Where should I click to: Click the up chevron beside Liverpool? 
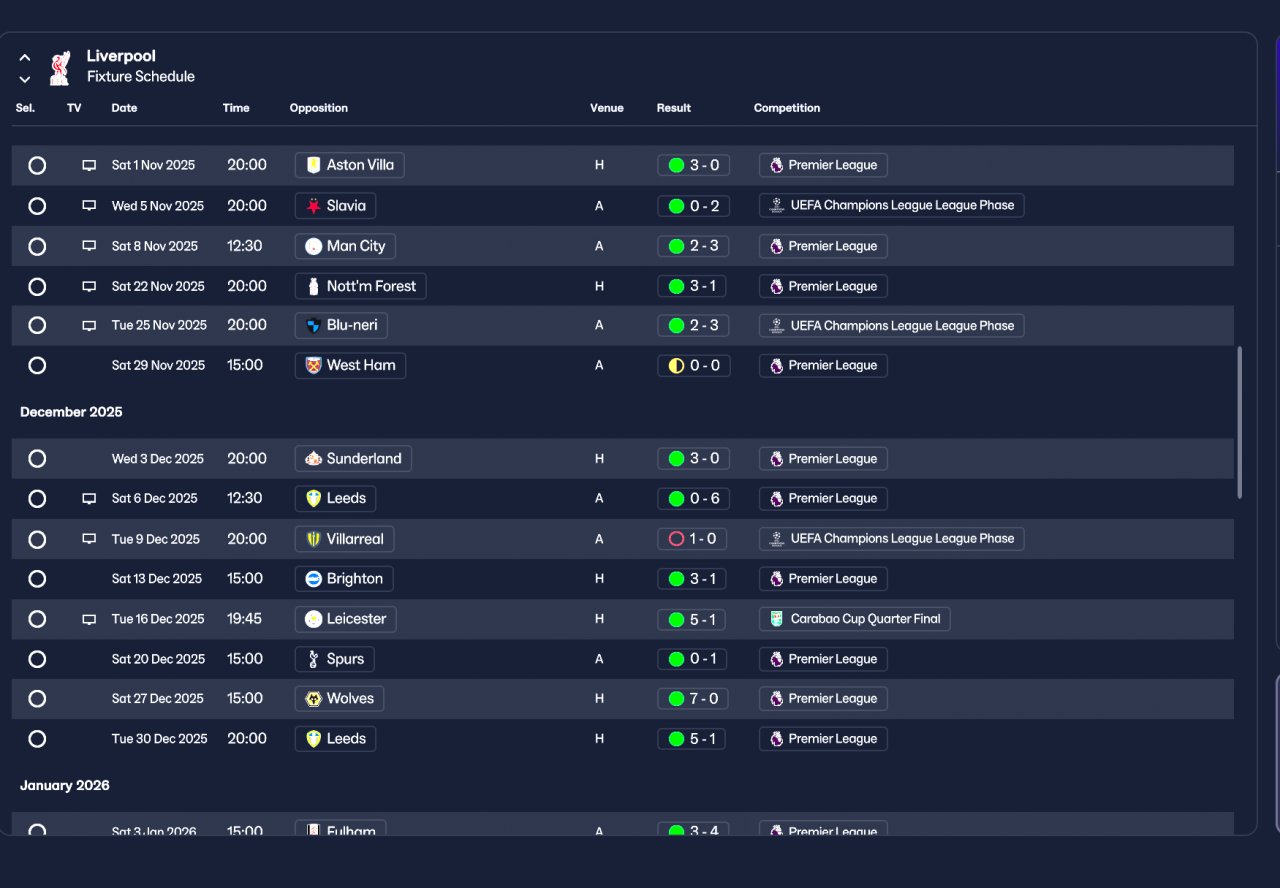[25, 57]
